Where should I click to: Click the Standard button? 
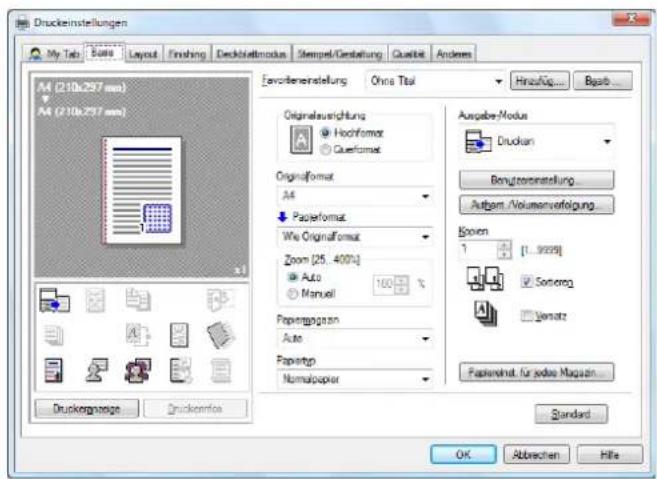[x=571, y=414]
